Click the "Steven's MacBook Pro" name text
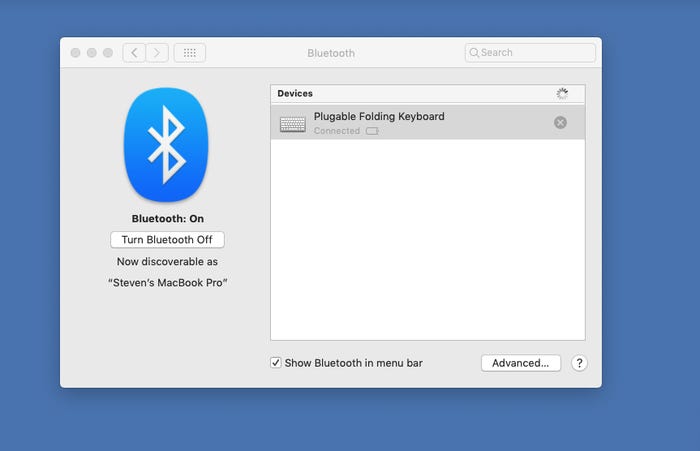The height and width of the screenshot is (451, 700). click(167, 283)
